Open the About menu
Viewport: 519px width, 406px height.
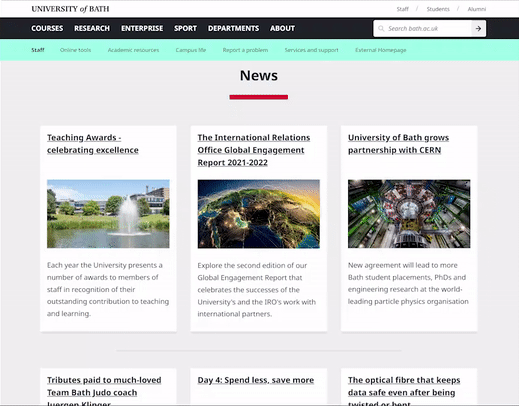pyautogui.click(x=282, y=28)
